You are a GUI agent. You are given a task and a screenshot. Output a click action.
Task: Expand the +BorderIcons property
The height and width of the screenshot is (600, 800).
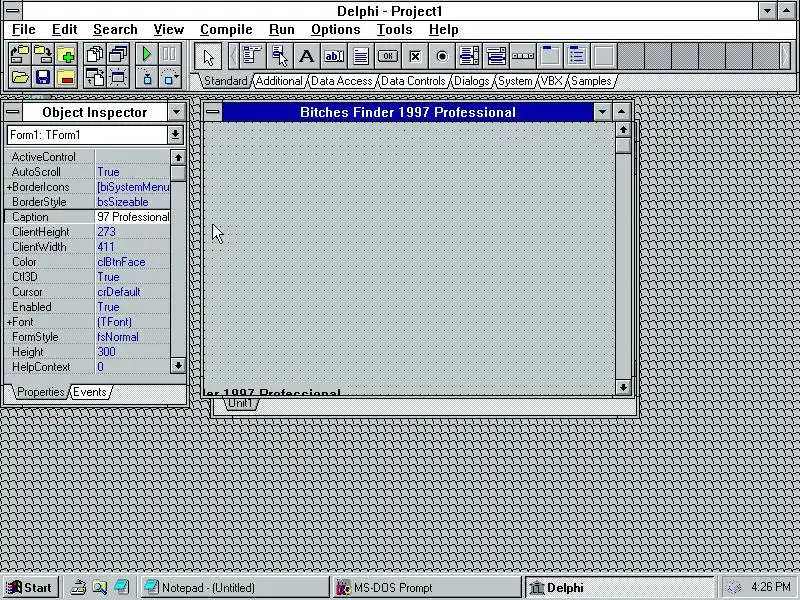[x=9, y=187]
